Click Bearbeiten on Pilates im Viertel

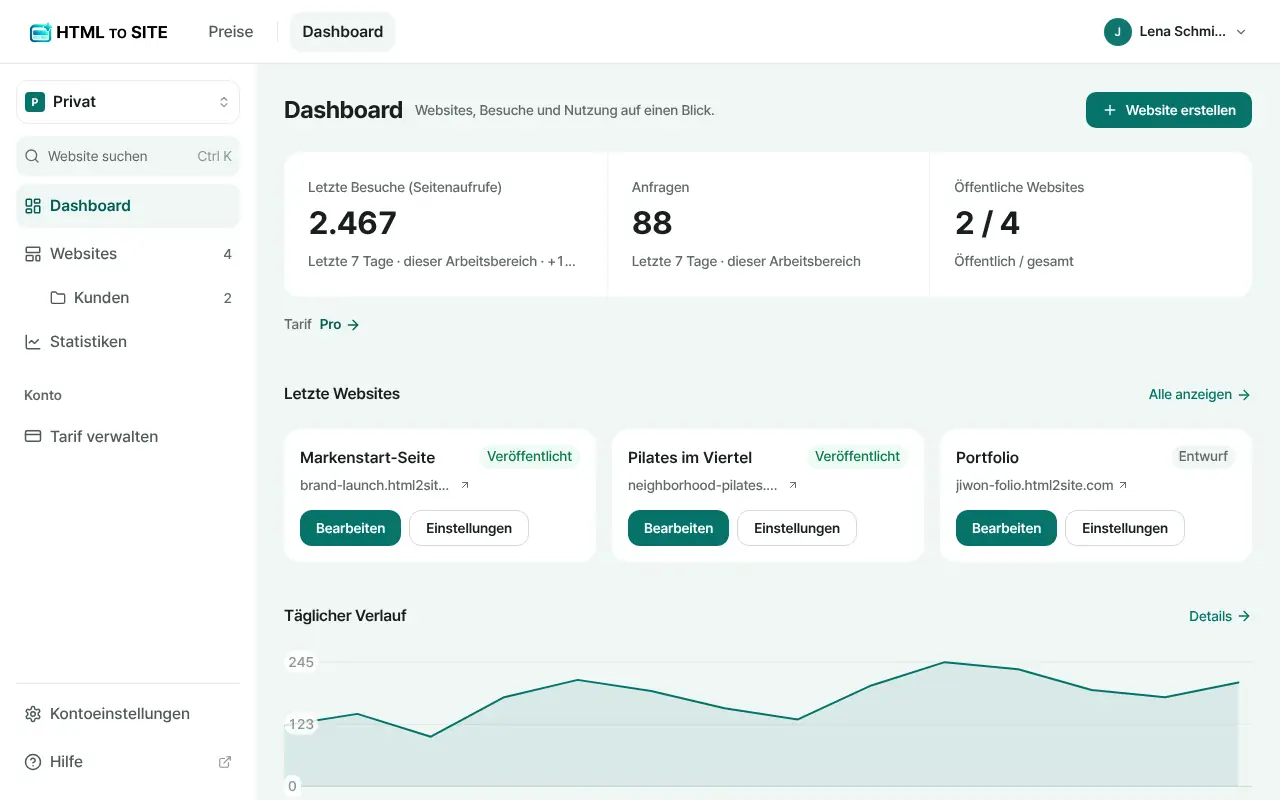click(x=678, y=528)
